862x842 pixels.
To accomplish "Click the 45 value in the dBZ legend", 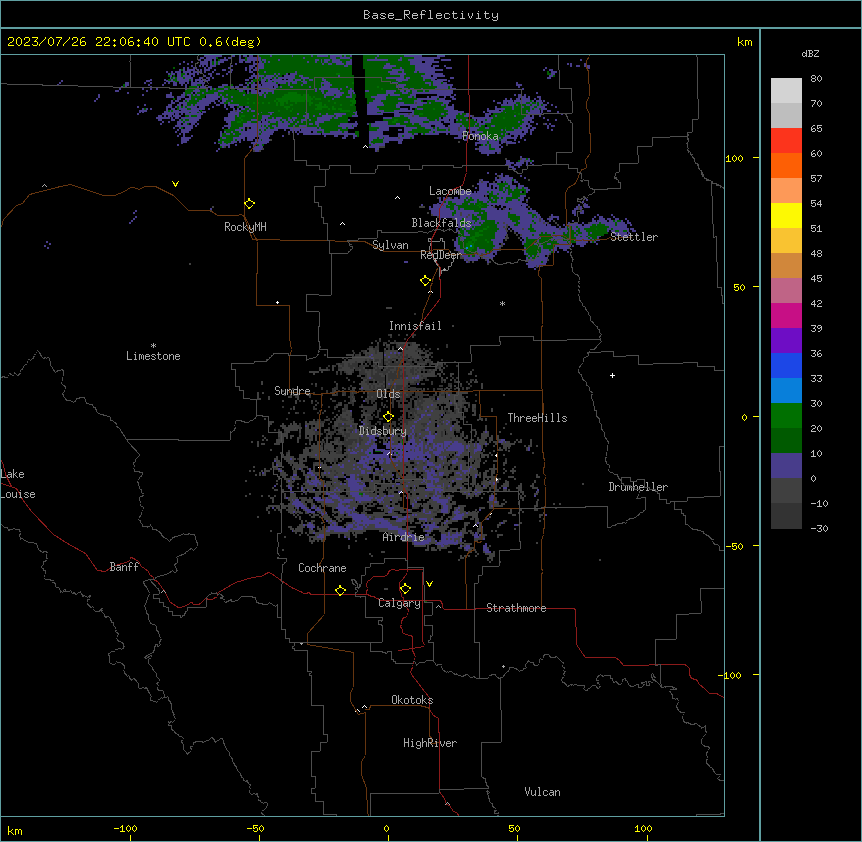I will point(816,279).
